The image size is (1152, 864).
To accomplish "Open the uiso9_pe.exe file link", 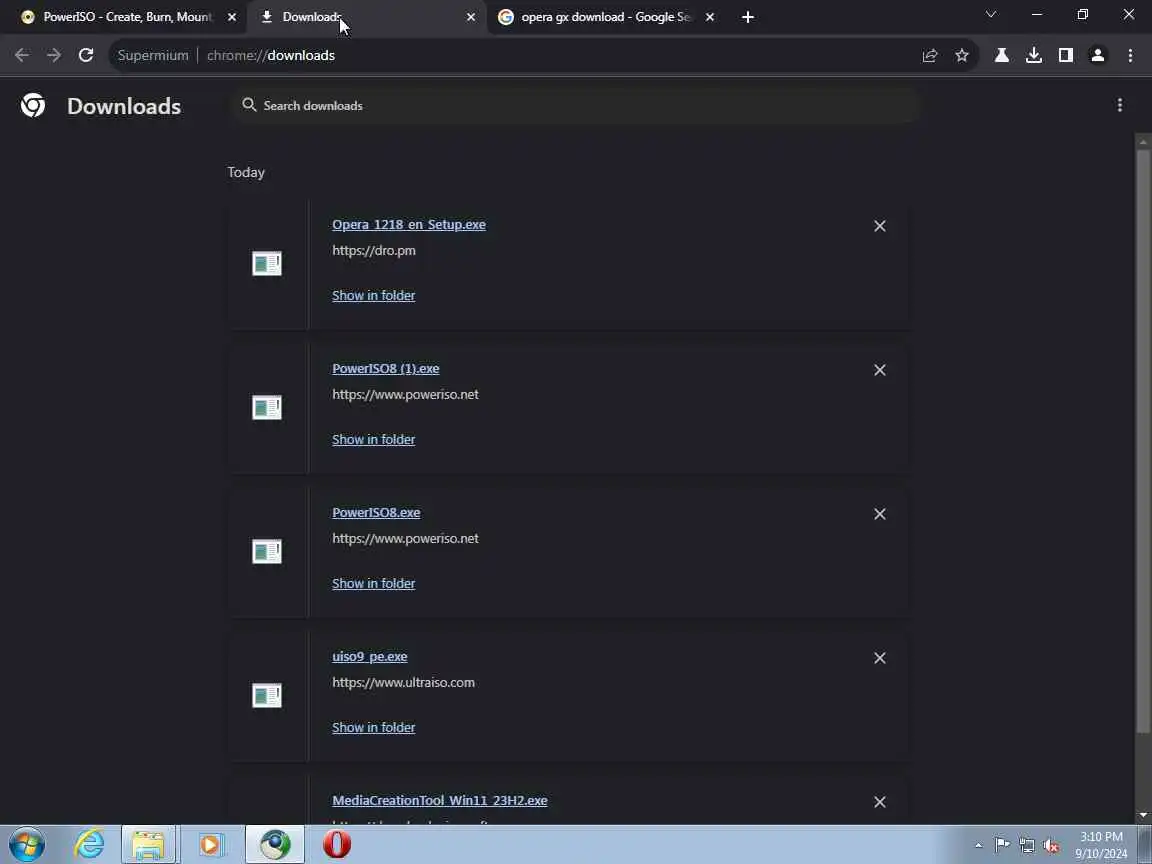I will click(x=370, y=657).
